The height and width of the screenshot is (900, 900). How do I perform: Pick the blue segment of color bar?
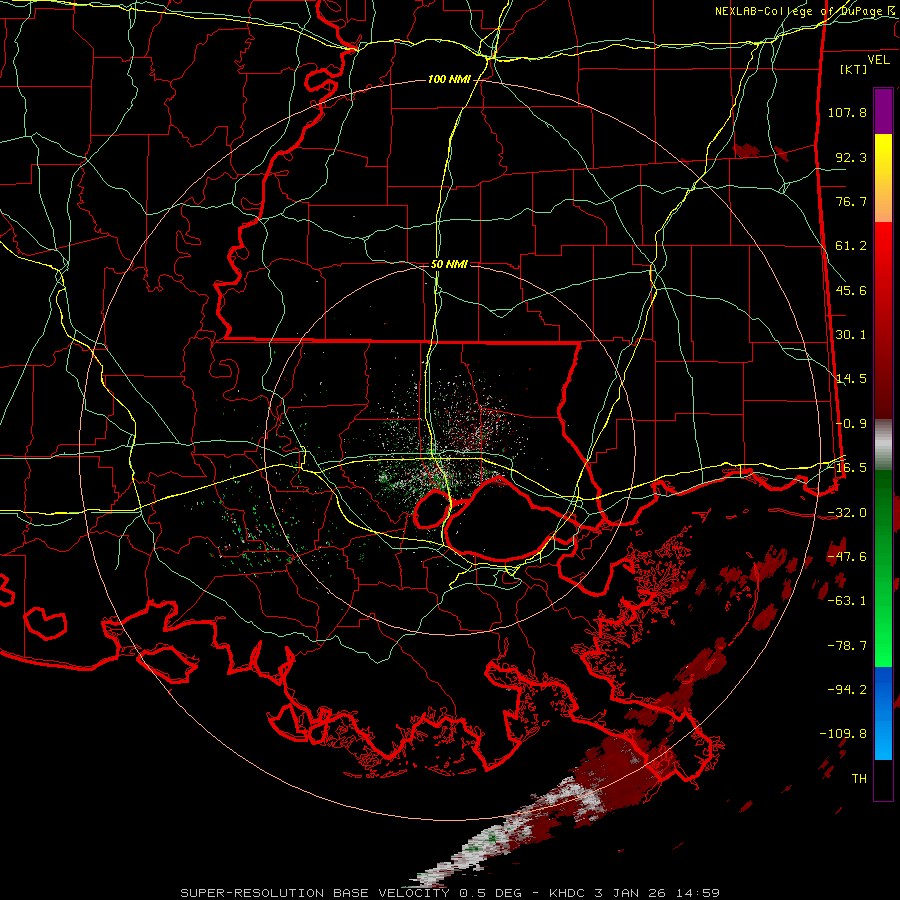tap(883, 713)
